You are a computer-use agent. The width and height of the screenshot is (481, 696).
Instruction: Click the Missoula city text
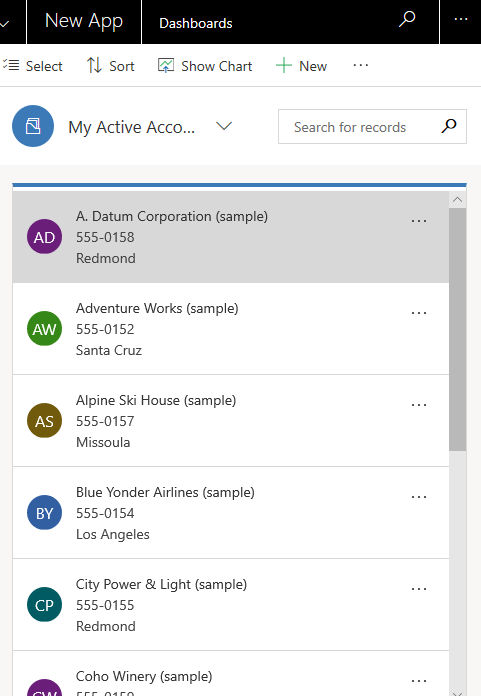tap(103, 442)
